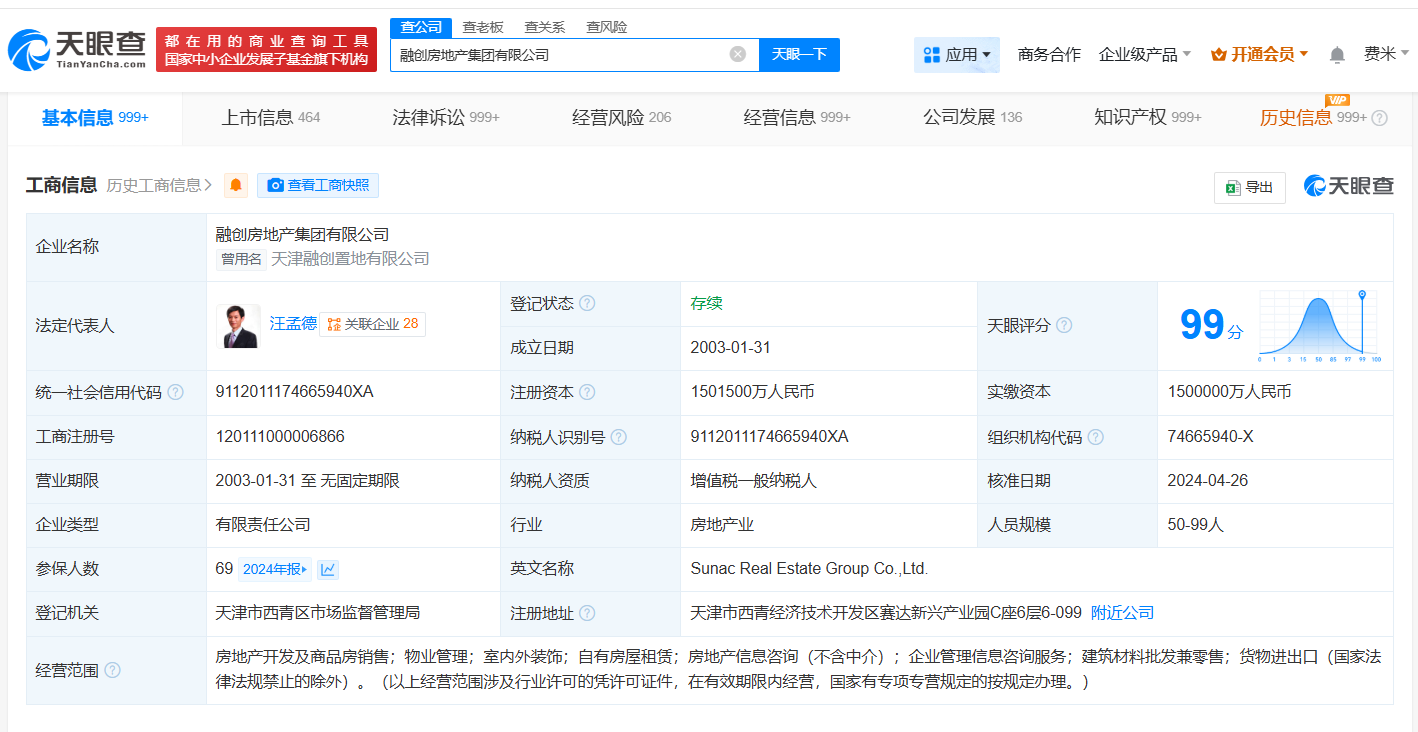
Task: Open the 公司发展 tab
Action: pyautogui.click(x=973, y=118)
